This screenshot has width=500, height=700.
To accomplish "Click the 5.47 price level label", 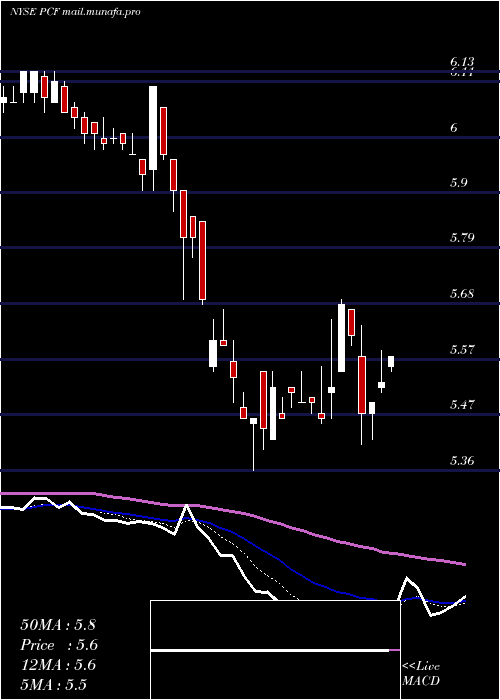I will pos(462,405).
